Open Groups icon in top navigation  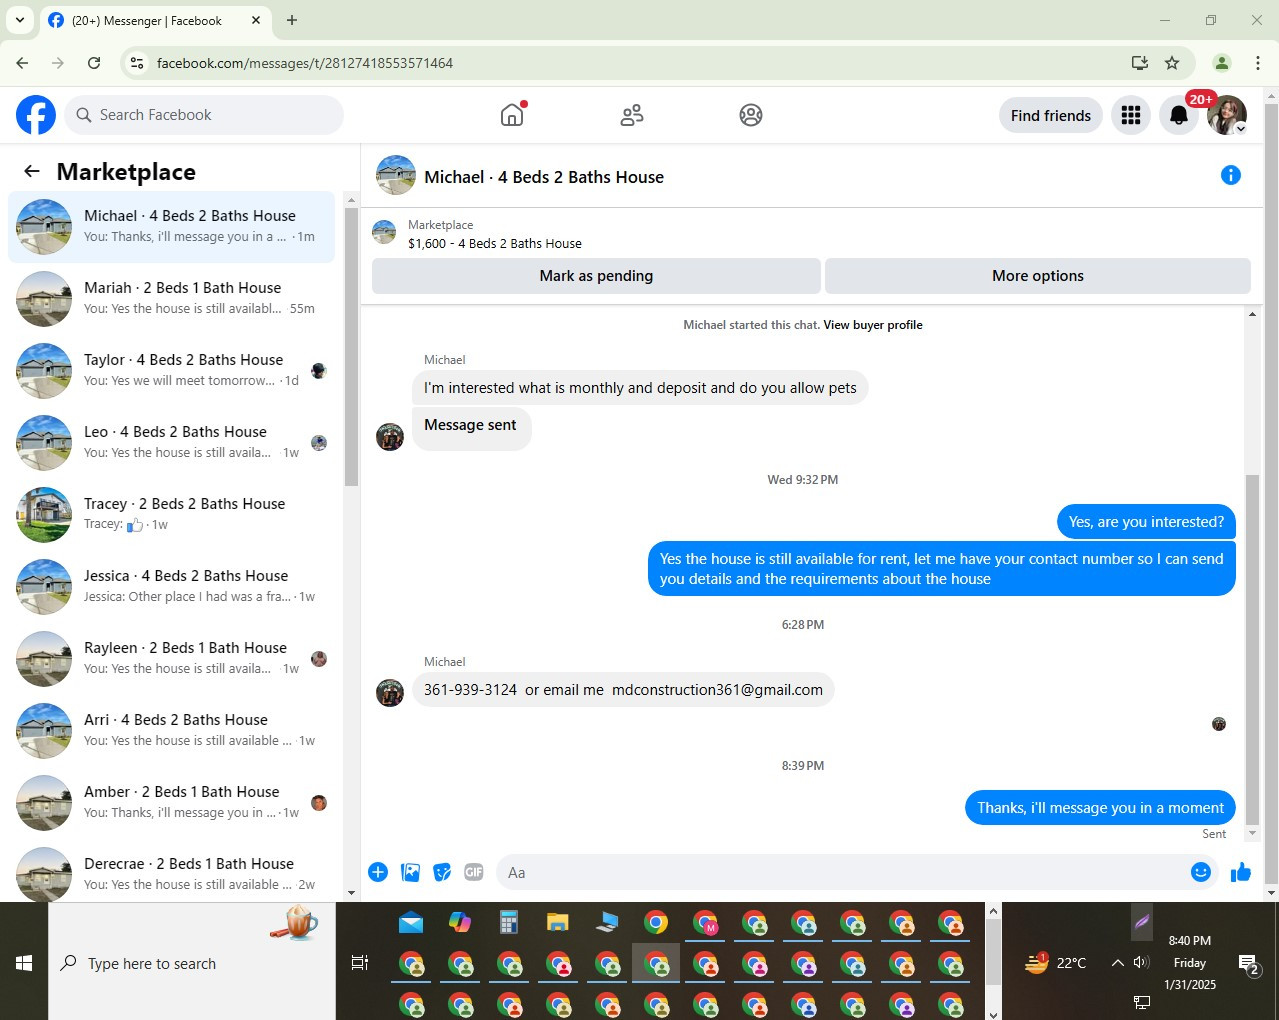pos(751,115)
